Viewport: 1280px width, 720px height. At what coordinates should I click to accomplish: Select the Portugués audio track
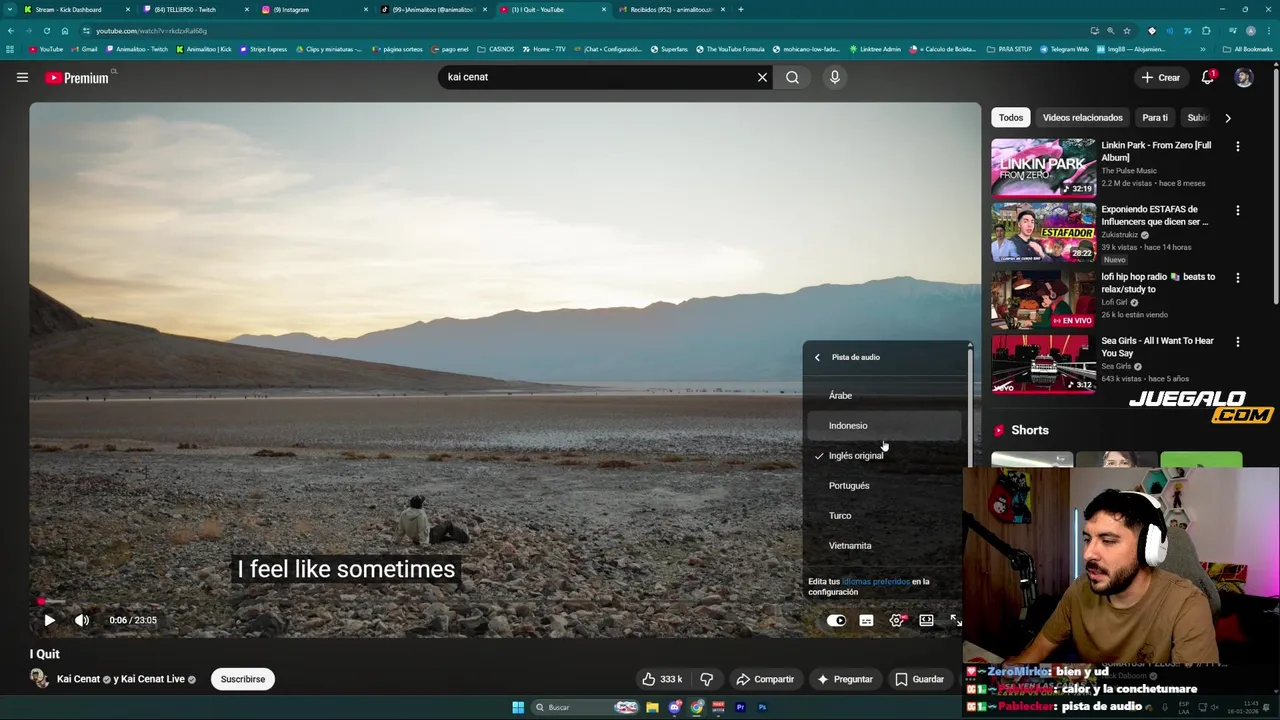pos(884,485)
